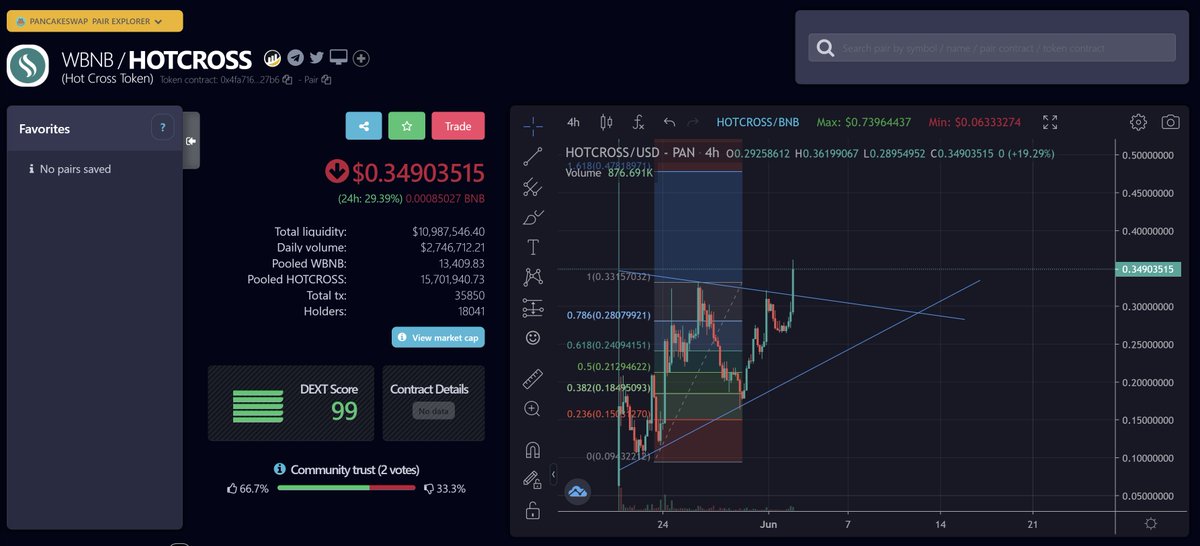Toggle lock all drawing tools
The image size is (1200, 546).
point(533,510)
